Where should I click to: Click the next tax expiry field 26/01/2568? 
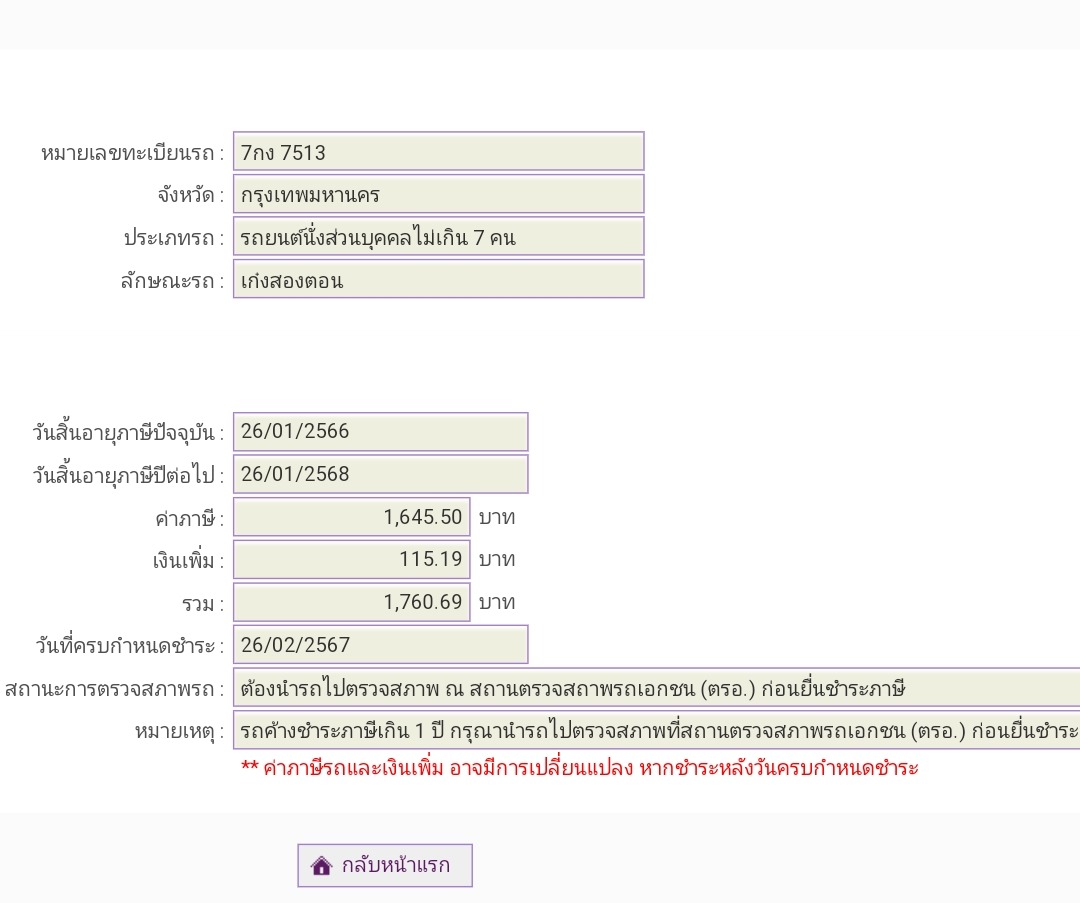click(381, 475)
